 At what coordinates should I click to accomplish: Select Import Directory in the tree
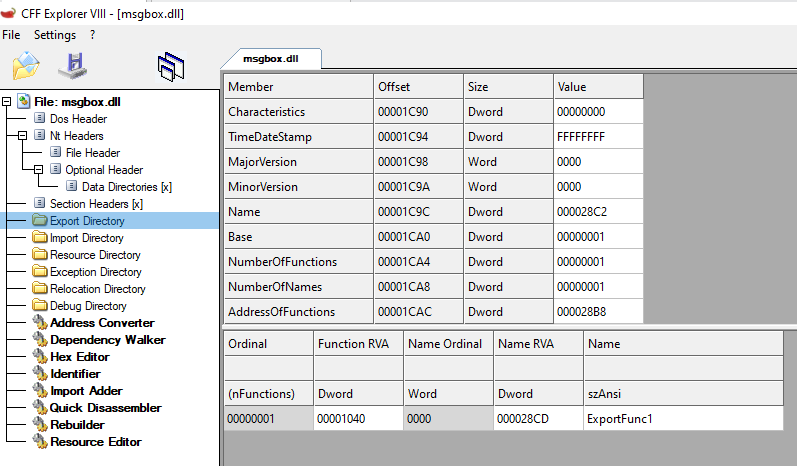(86, 238)
